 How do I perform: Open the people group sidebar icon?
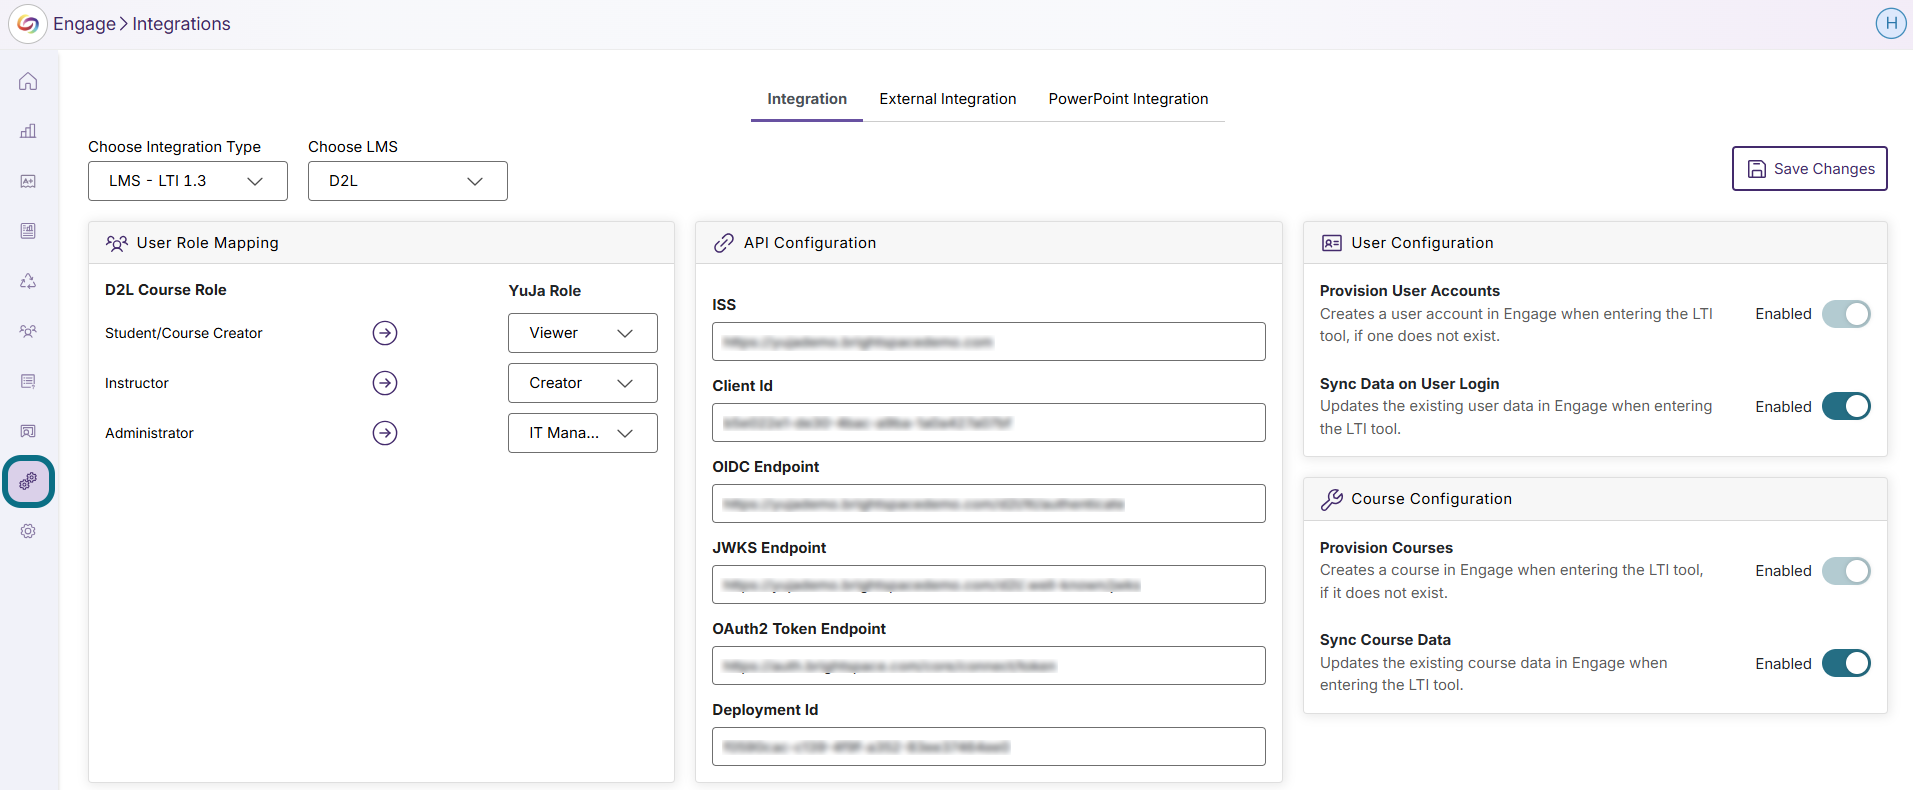coord(28,331)
